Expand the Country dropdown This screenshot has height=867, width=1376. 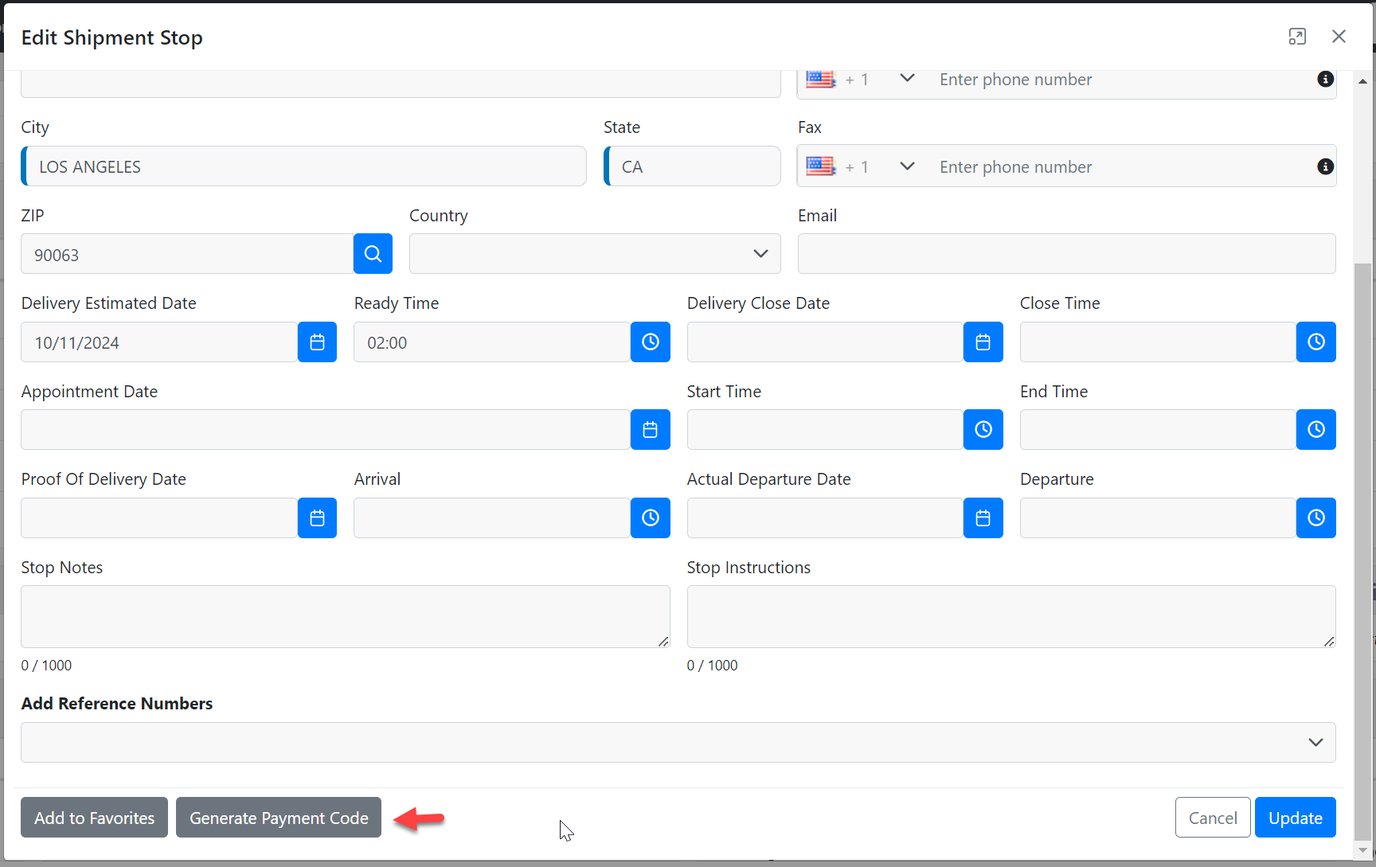point(594,254)
